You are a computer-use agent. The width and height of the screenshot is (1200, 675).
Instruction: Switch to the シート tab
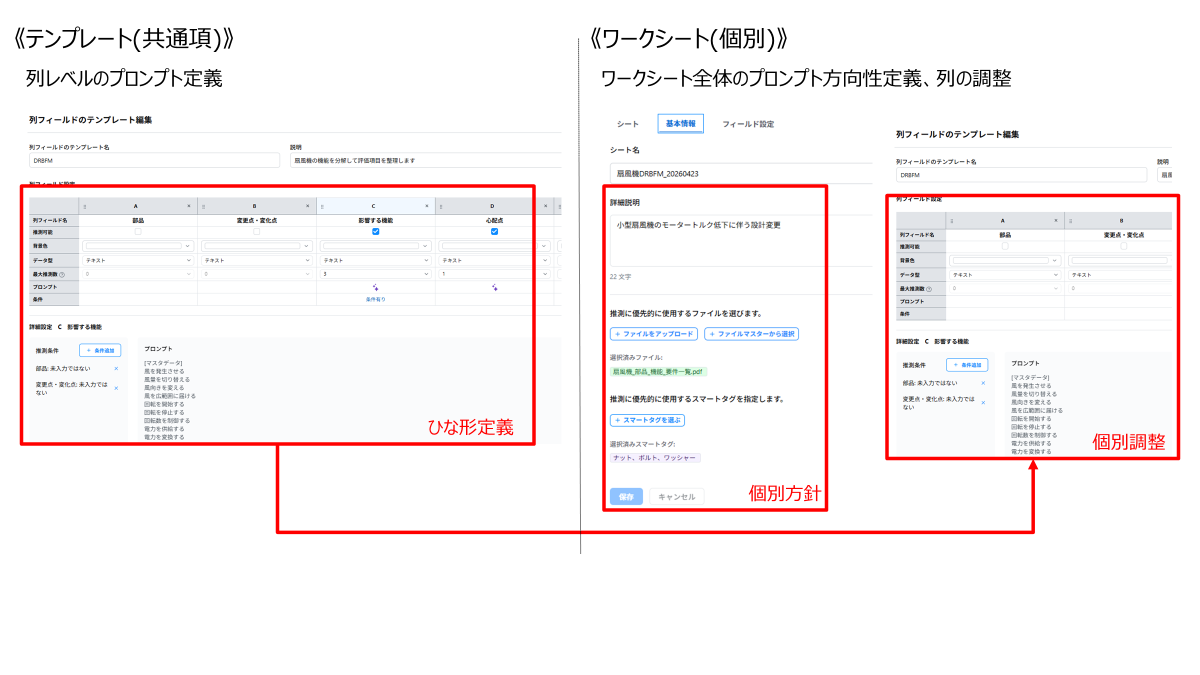coord(628,124)
